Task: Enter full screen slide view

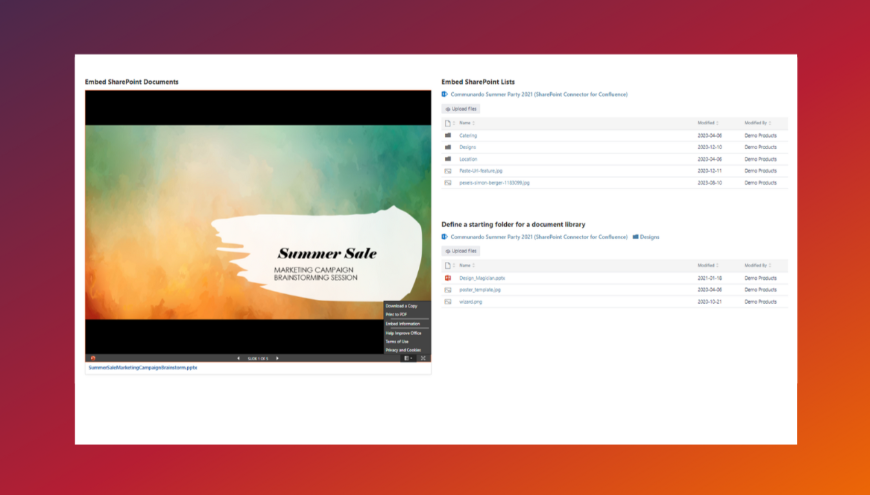Action: [x=423, y=358]
